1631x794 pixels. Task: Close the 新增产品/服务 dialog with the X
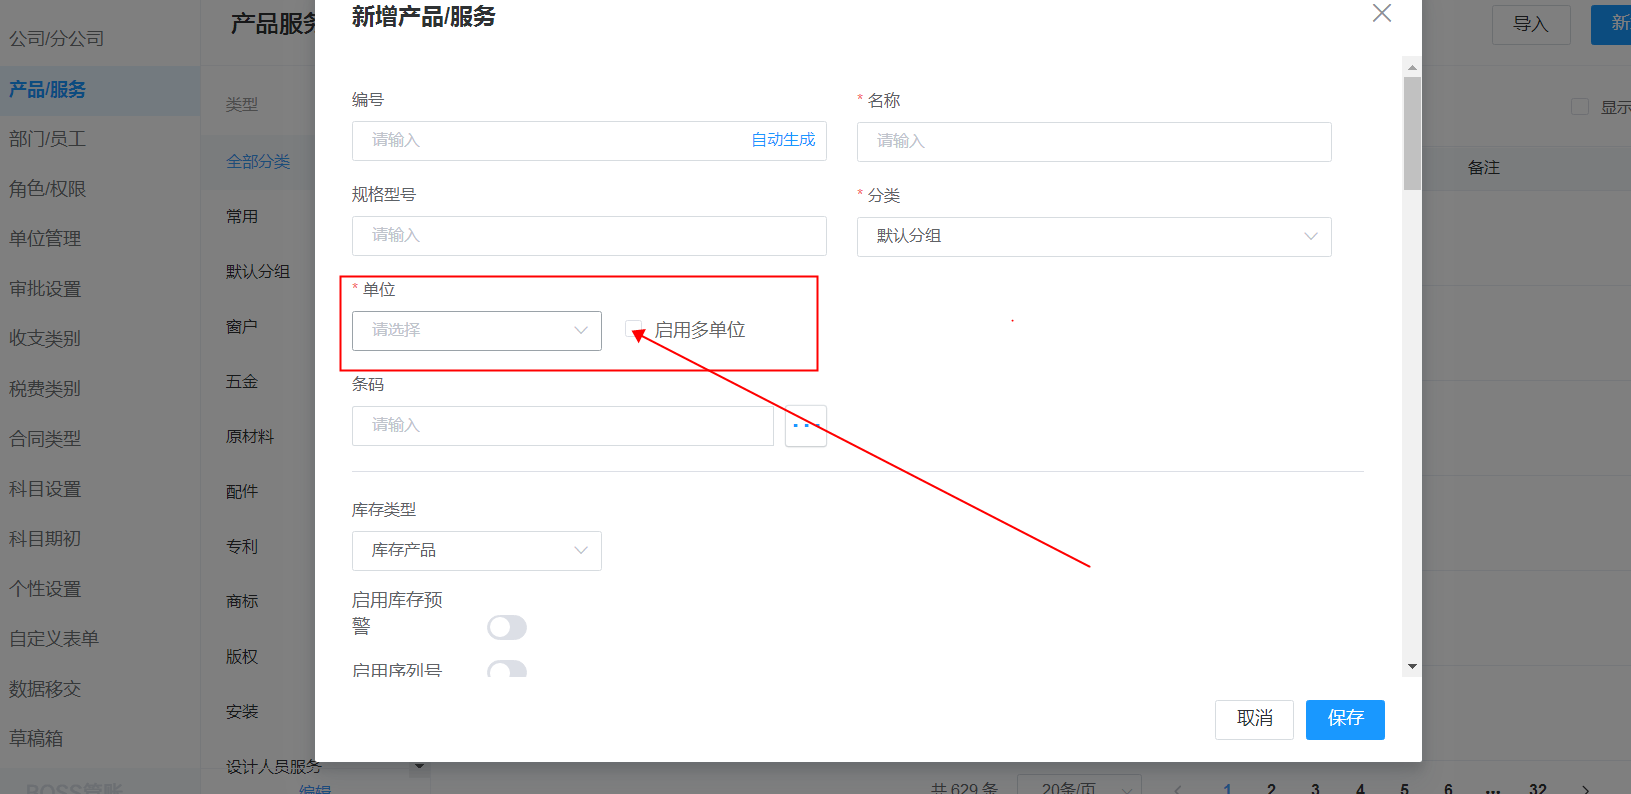[x=1382, y=13]
